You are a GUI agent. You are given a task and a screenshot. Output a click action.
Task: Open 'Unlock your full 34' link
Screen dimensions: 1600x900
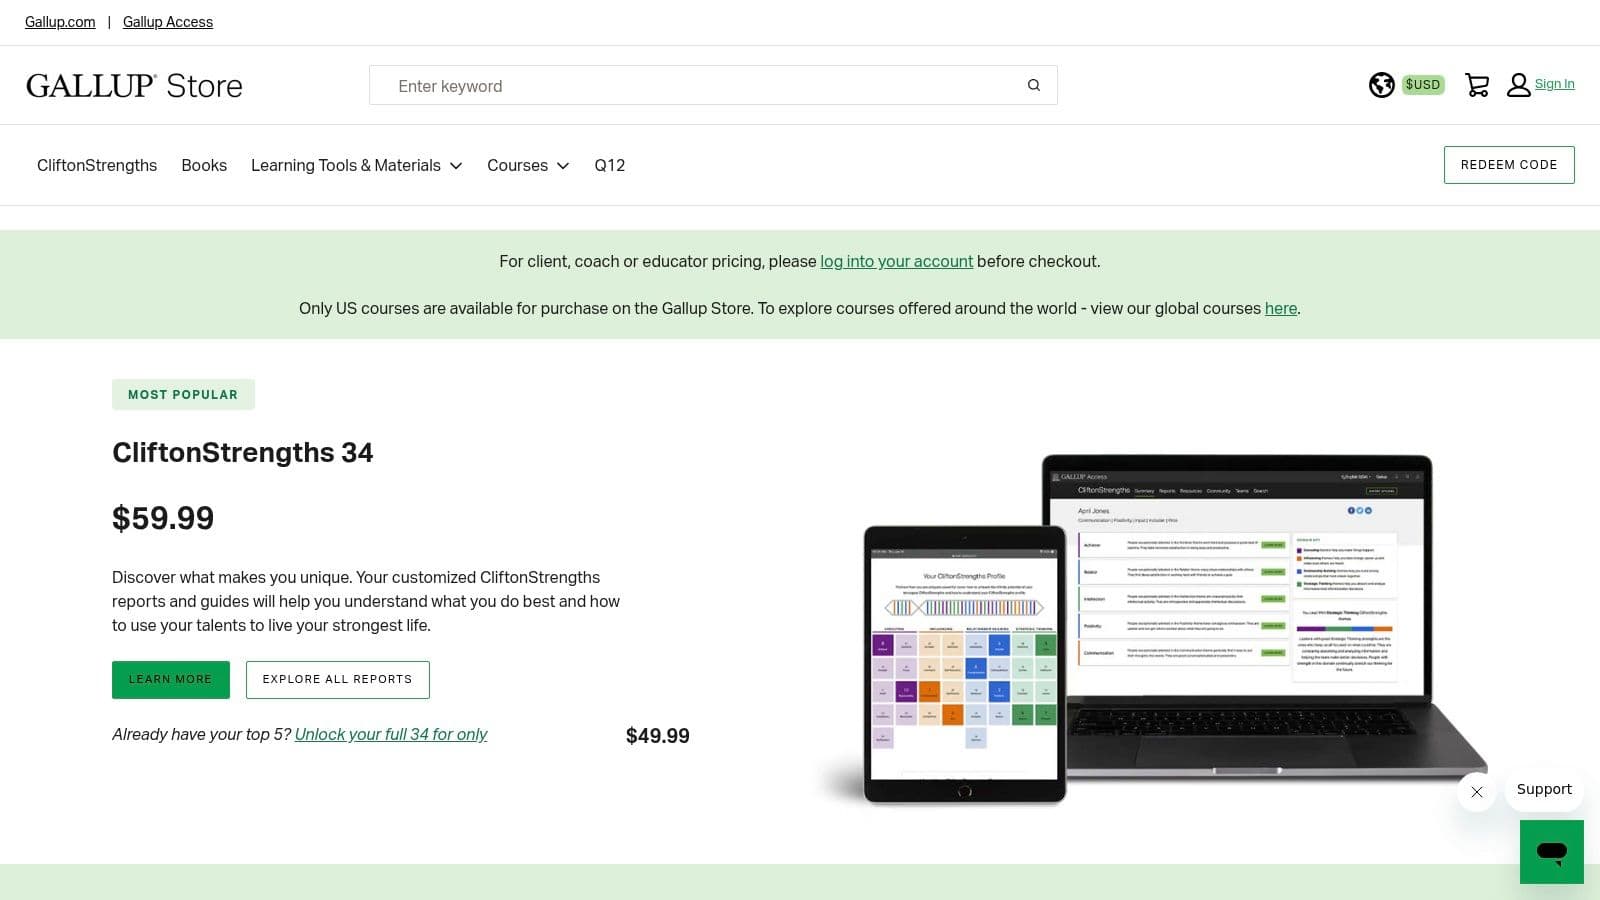coord(391,734)
